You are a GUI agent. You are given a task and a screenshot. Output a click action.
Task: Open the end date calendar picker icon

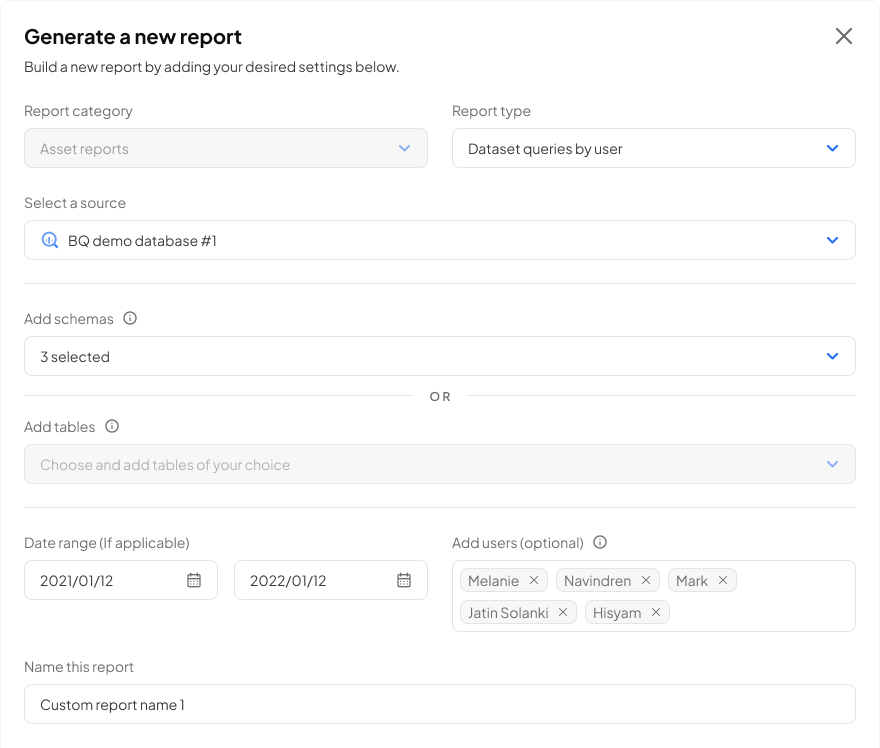coord(404,580)
